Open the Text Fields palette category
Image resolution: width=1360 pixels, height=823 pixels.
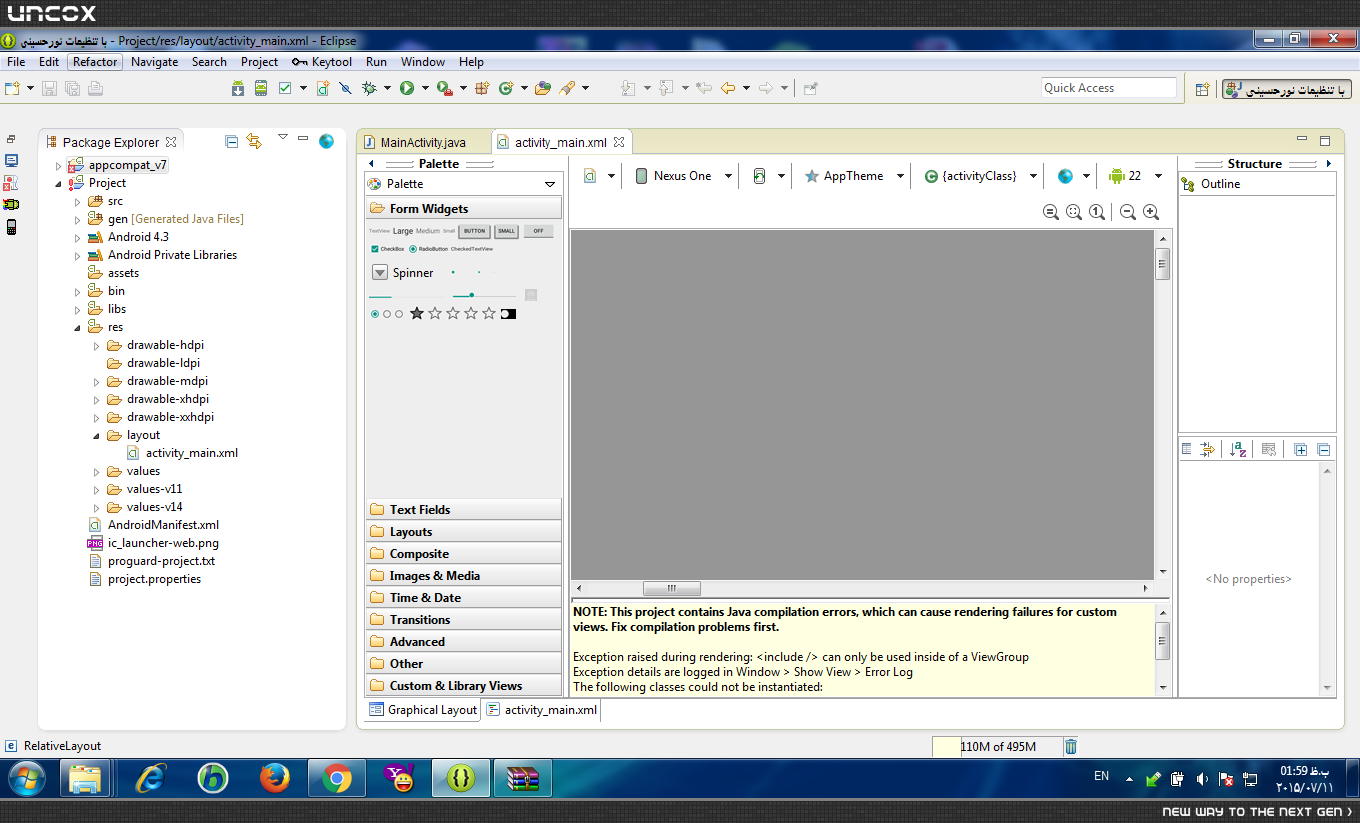[x=464, y=510]
